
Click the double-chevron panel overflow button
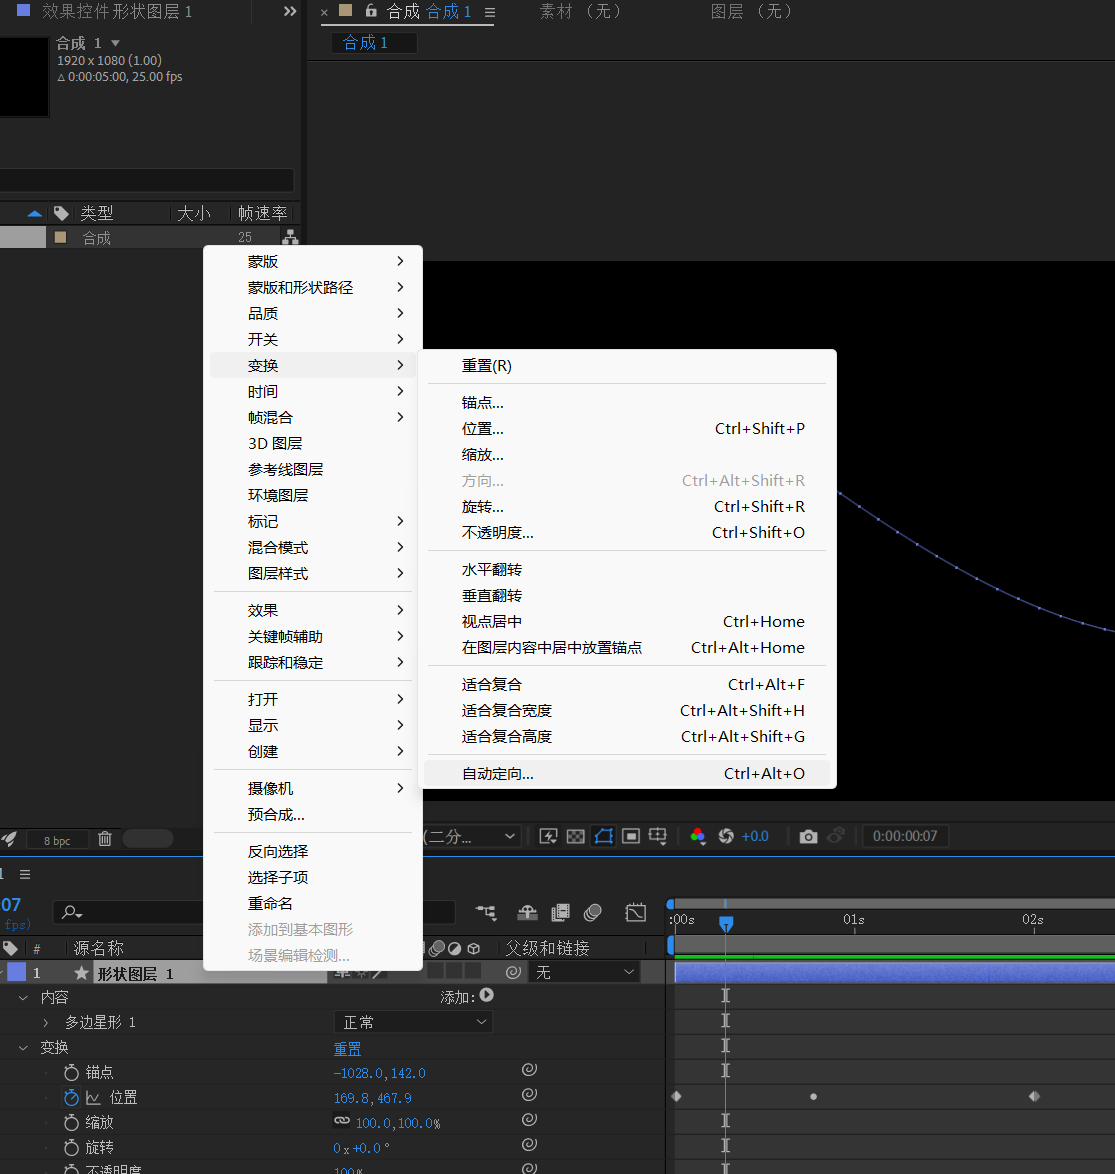290,11
